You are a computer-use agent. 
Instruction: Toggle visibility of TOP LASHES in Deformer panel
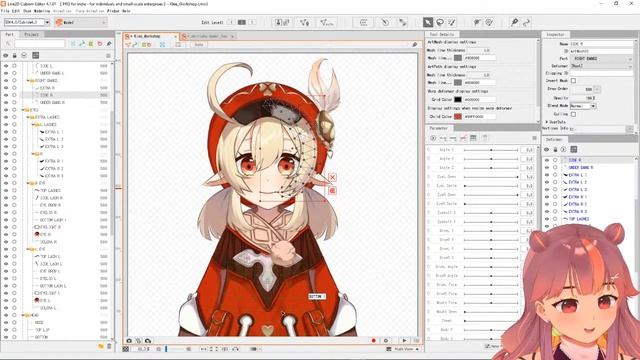tap(547, 219)
